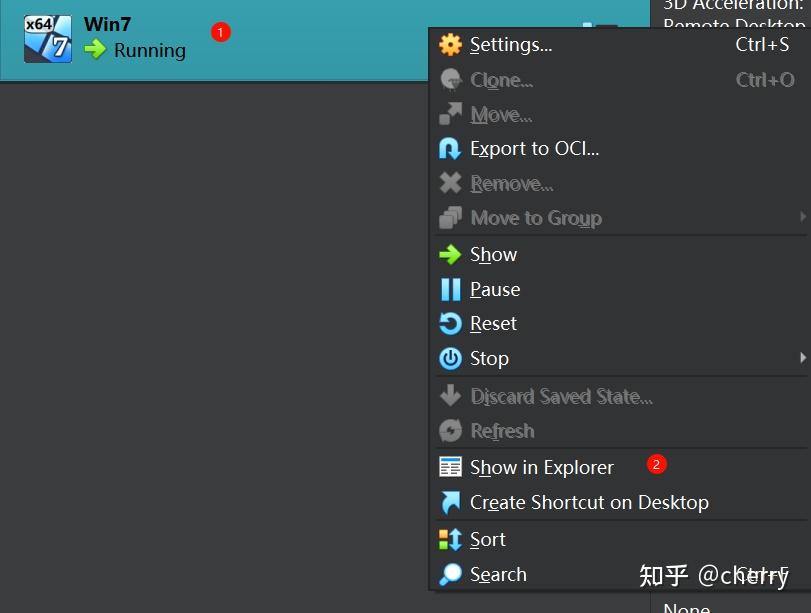This screenshot has height=613, width=811.
Task: Expand the Stop submenu arrow
Action: (x=802, y=357)
